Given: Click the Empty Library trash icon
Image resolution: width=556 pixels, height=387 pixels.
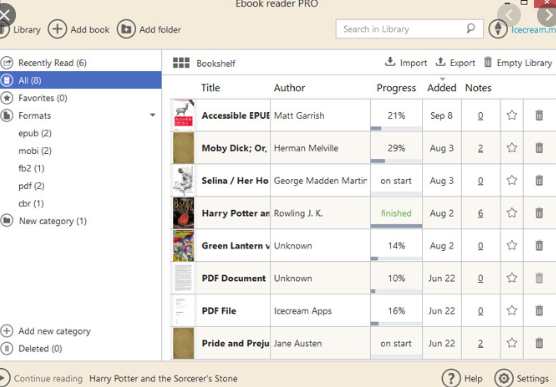Looking at the screenshot, I should pyautogui.click(x=488, y=62).
